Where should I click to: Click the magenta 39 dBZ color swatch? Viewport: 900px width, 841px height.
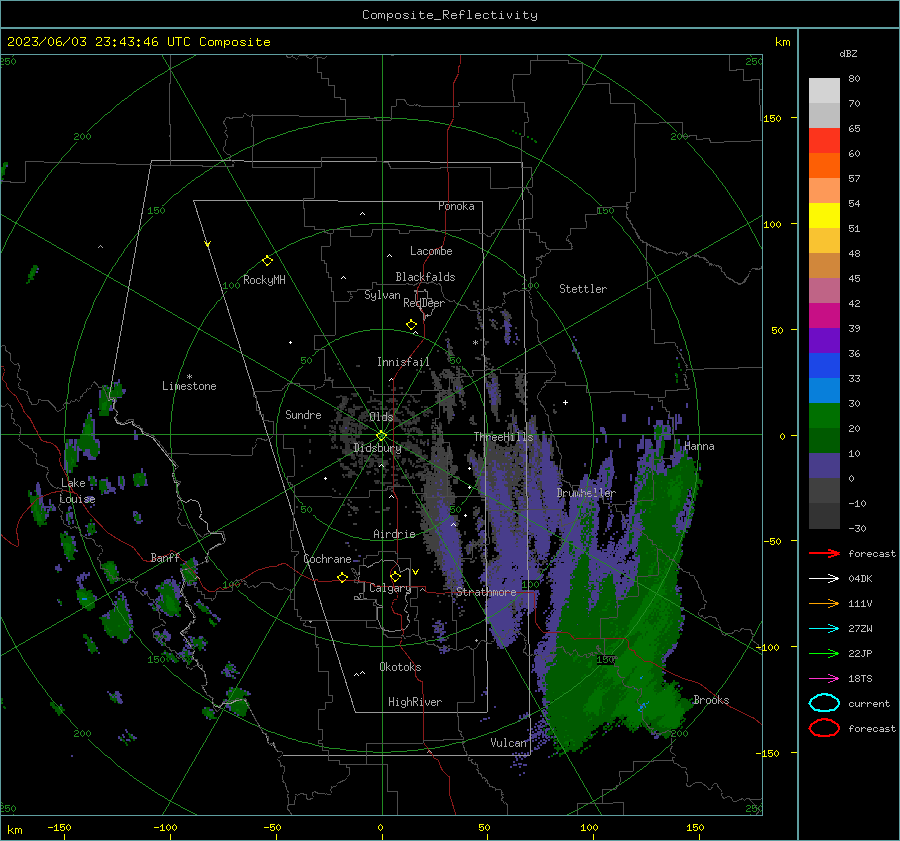point(824,315)
